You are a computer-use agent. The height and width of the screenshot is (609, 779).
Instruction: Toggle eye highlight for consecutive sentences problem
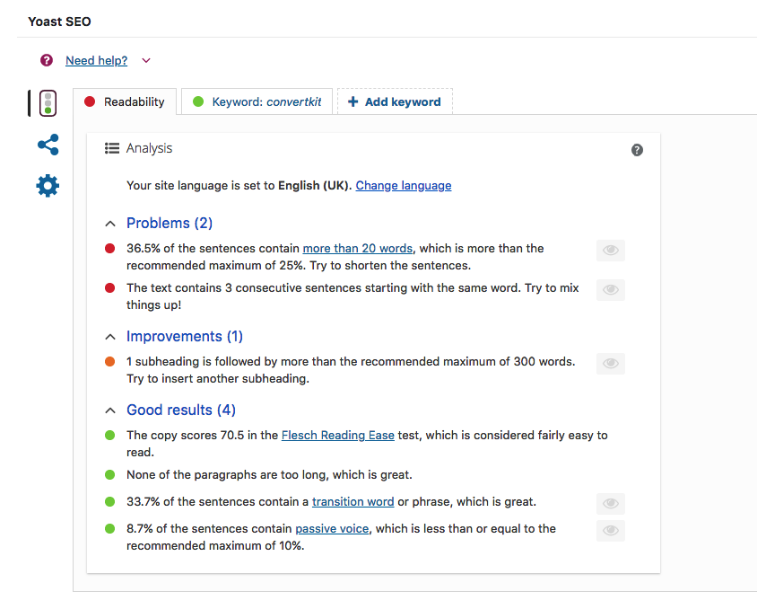[x=611, y=290]
